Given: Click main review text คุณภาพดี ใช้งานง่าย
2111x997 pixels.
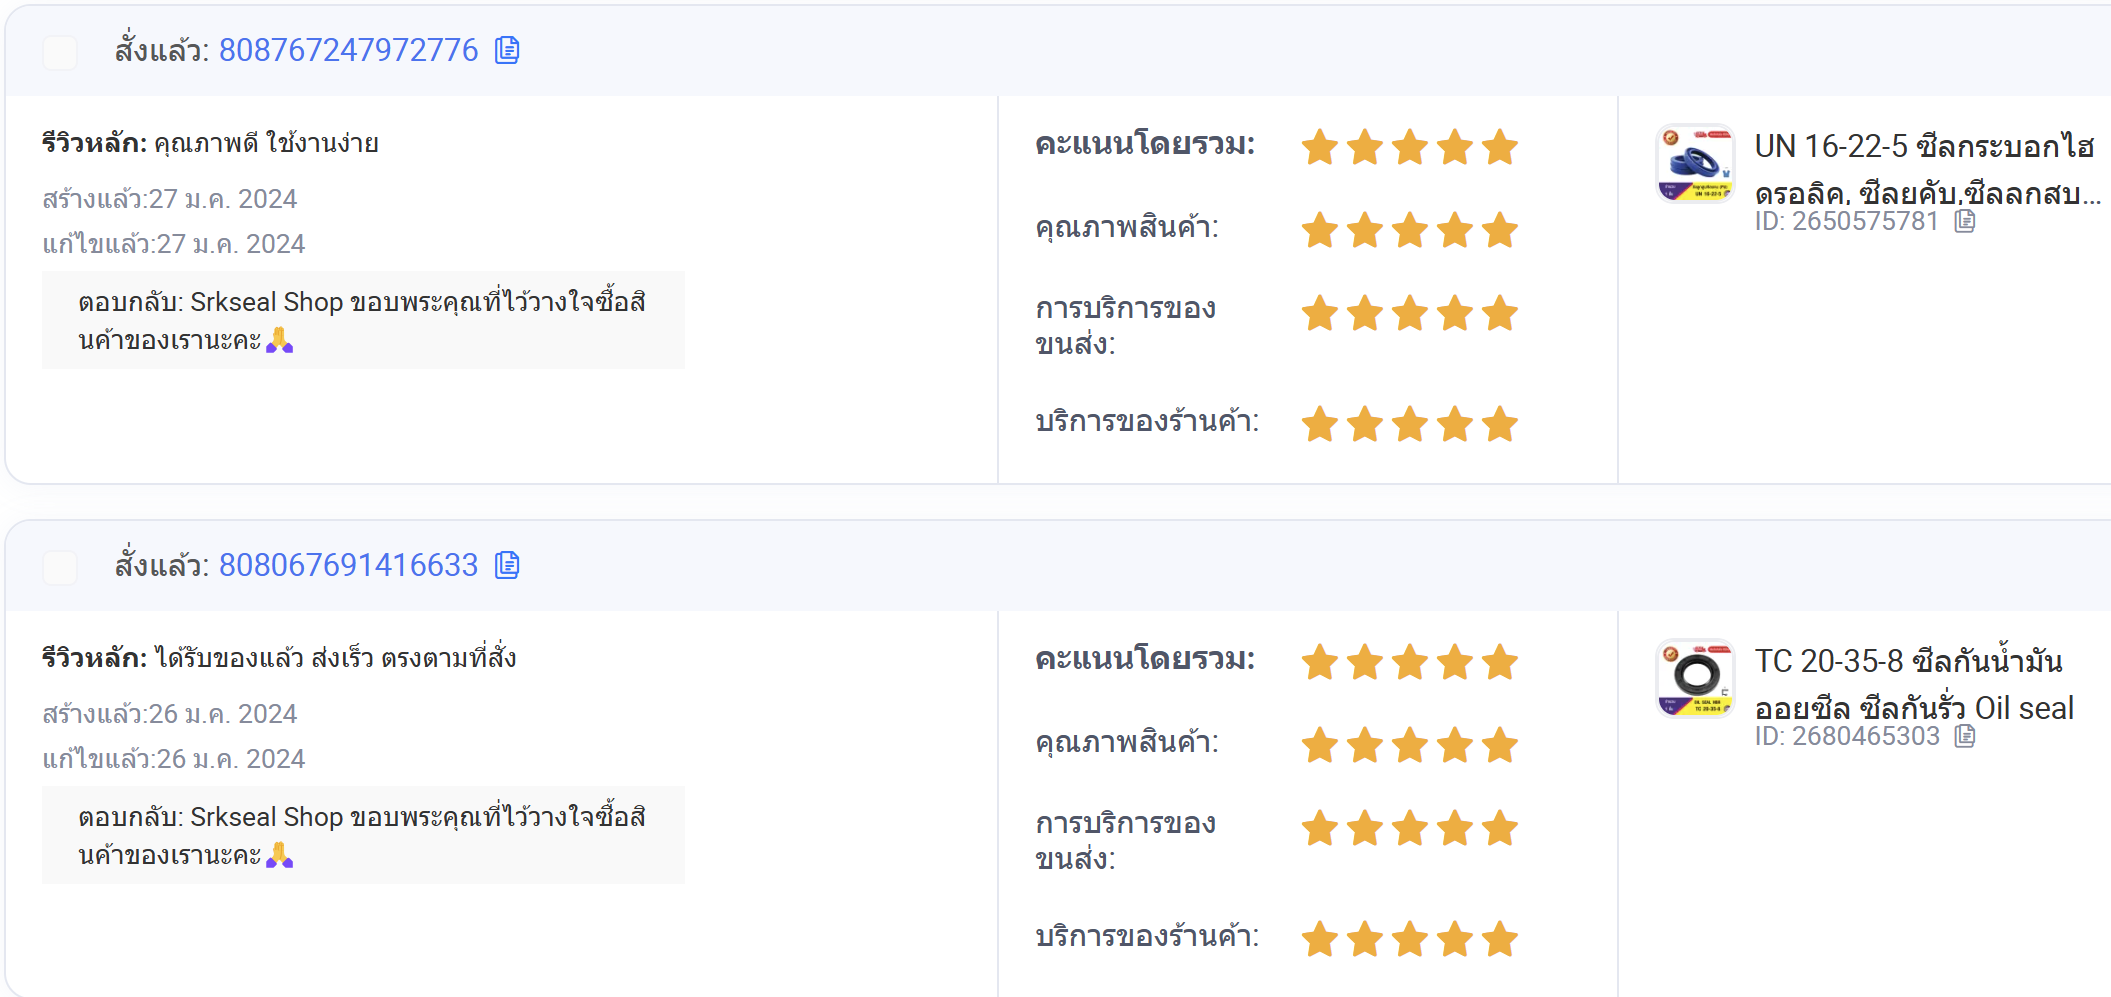Looking at the screenshot, I should (x=266, y=143).
